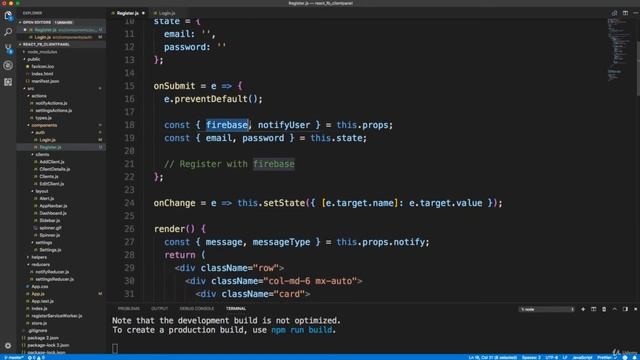Image resolution: width=640 pixels, height=360 pixels.
Task: Kill terminal with the trash icon
Action: pyautogui.click(x=604, y=309)
